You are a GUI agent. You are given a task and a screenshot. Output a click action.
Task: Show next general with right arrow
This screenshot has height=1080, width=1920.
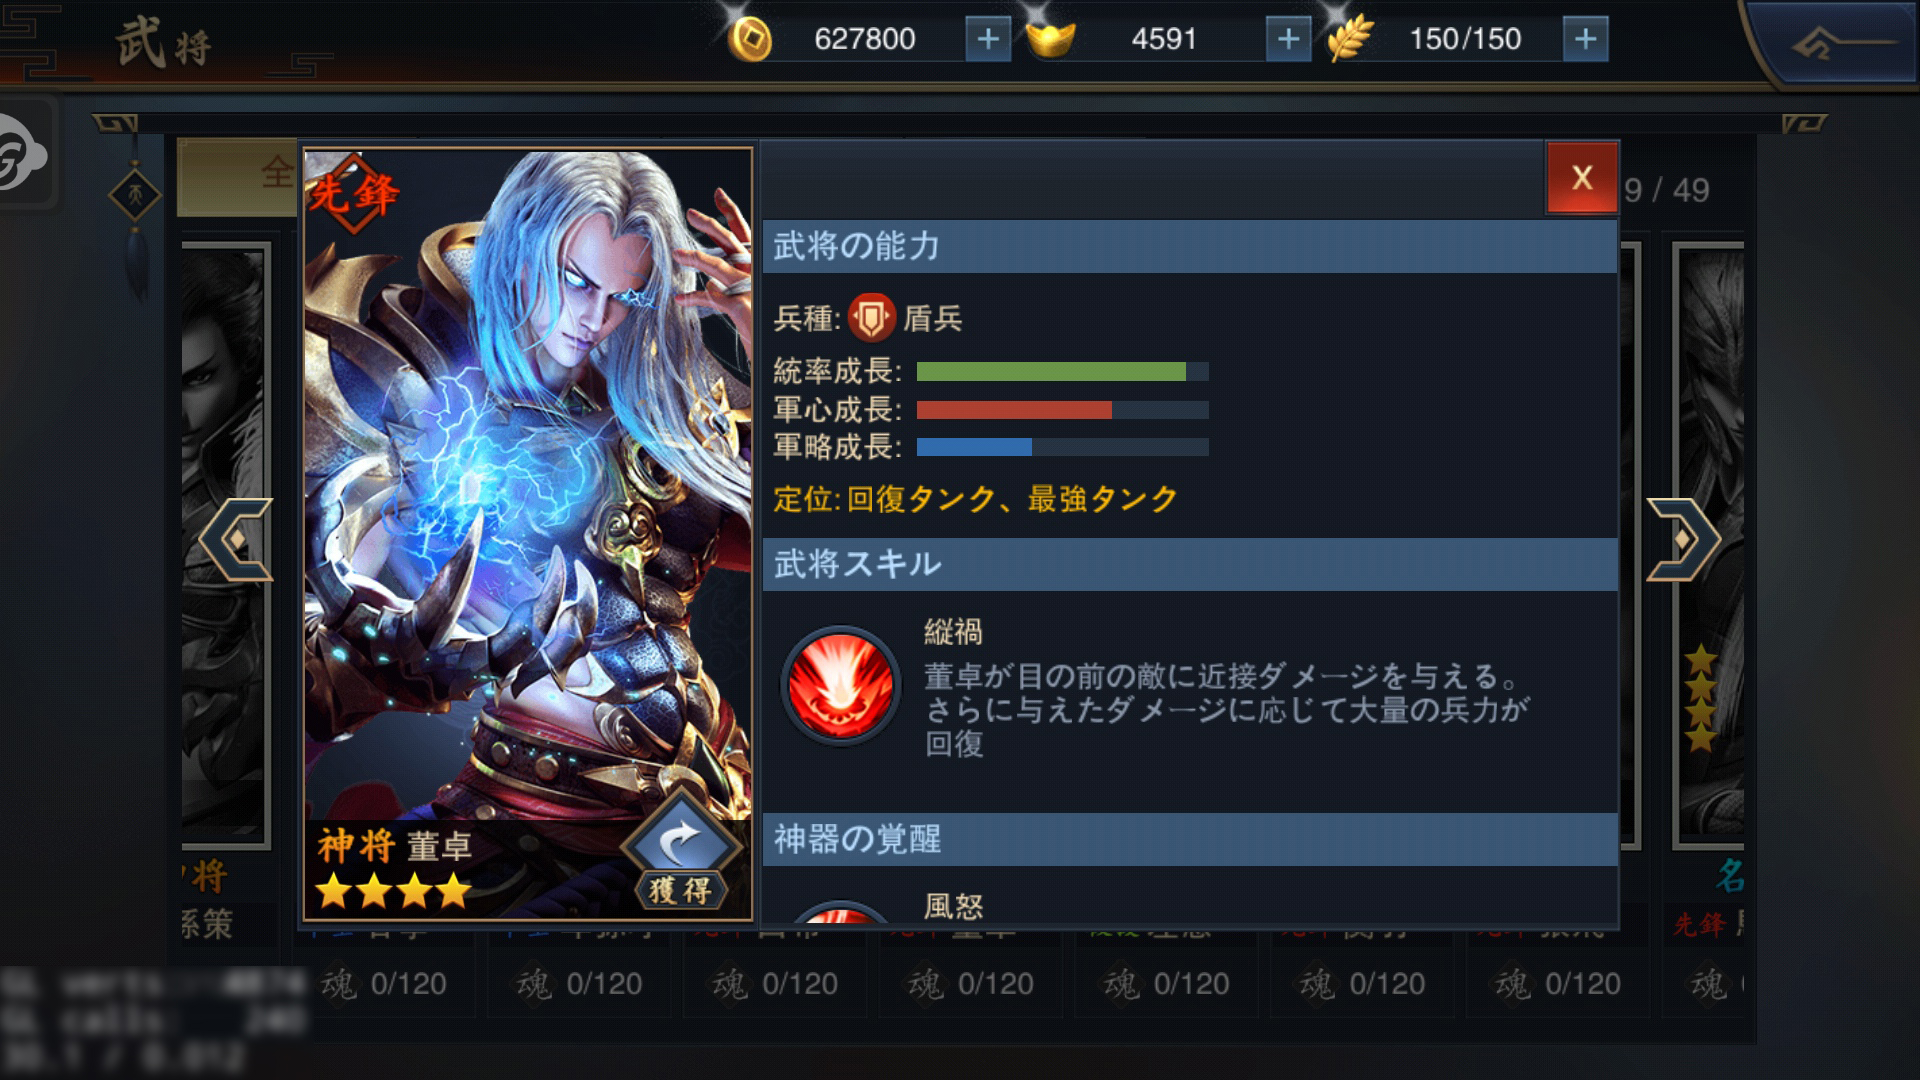click(x=1682, y=539)
